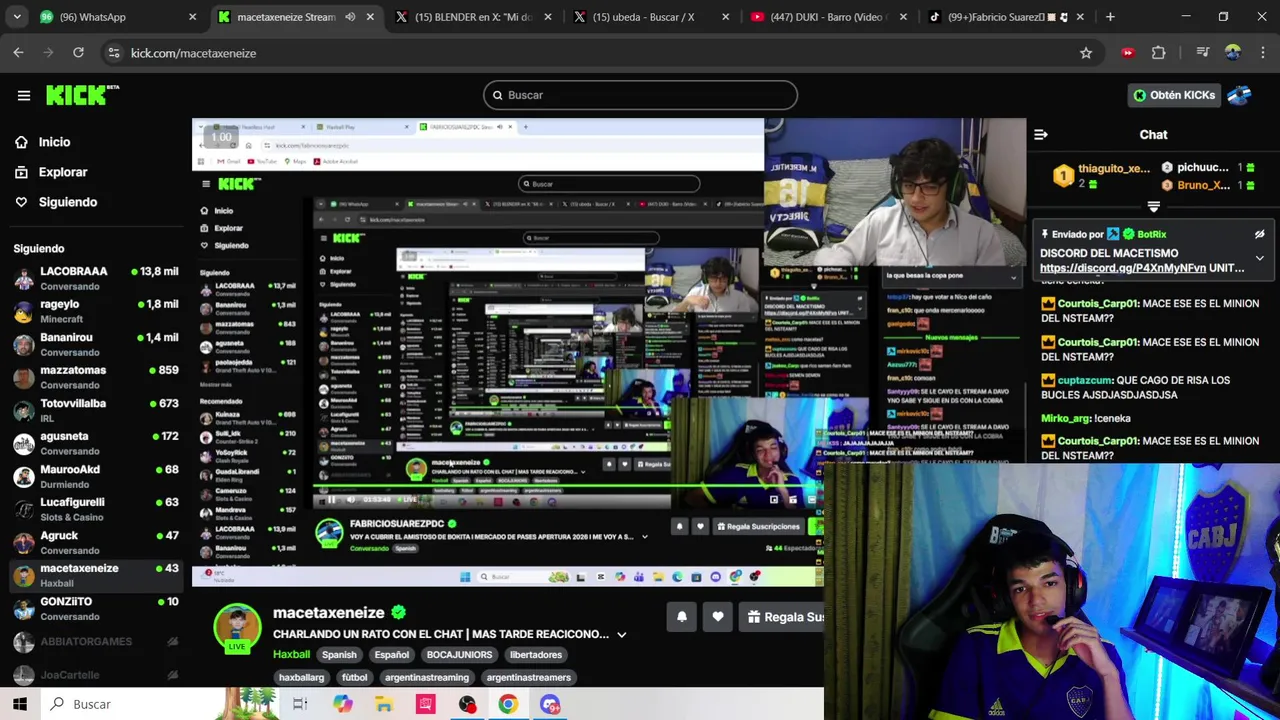This screenshot has width=1280, height=720.
Task: Open the Chrome extensions puzzle icon
Action: coord(1158,53)
